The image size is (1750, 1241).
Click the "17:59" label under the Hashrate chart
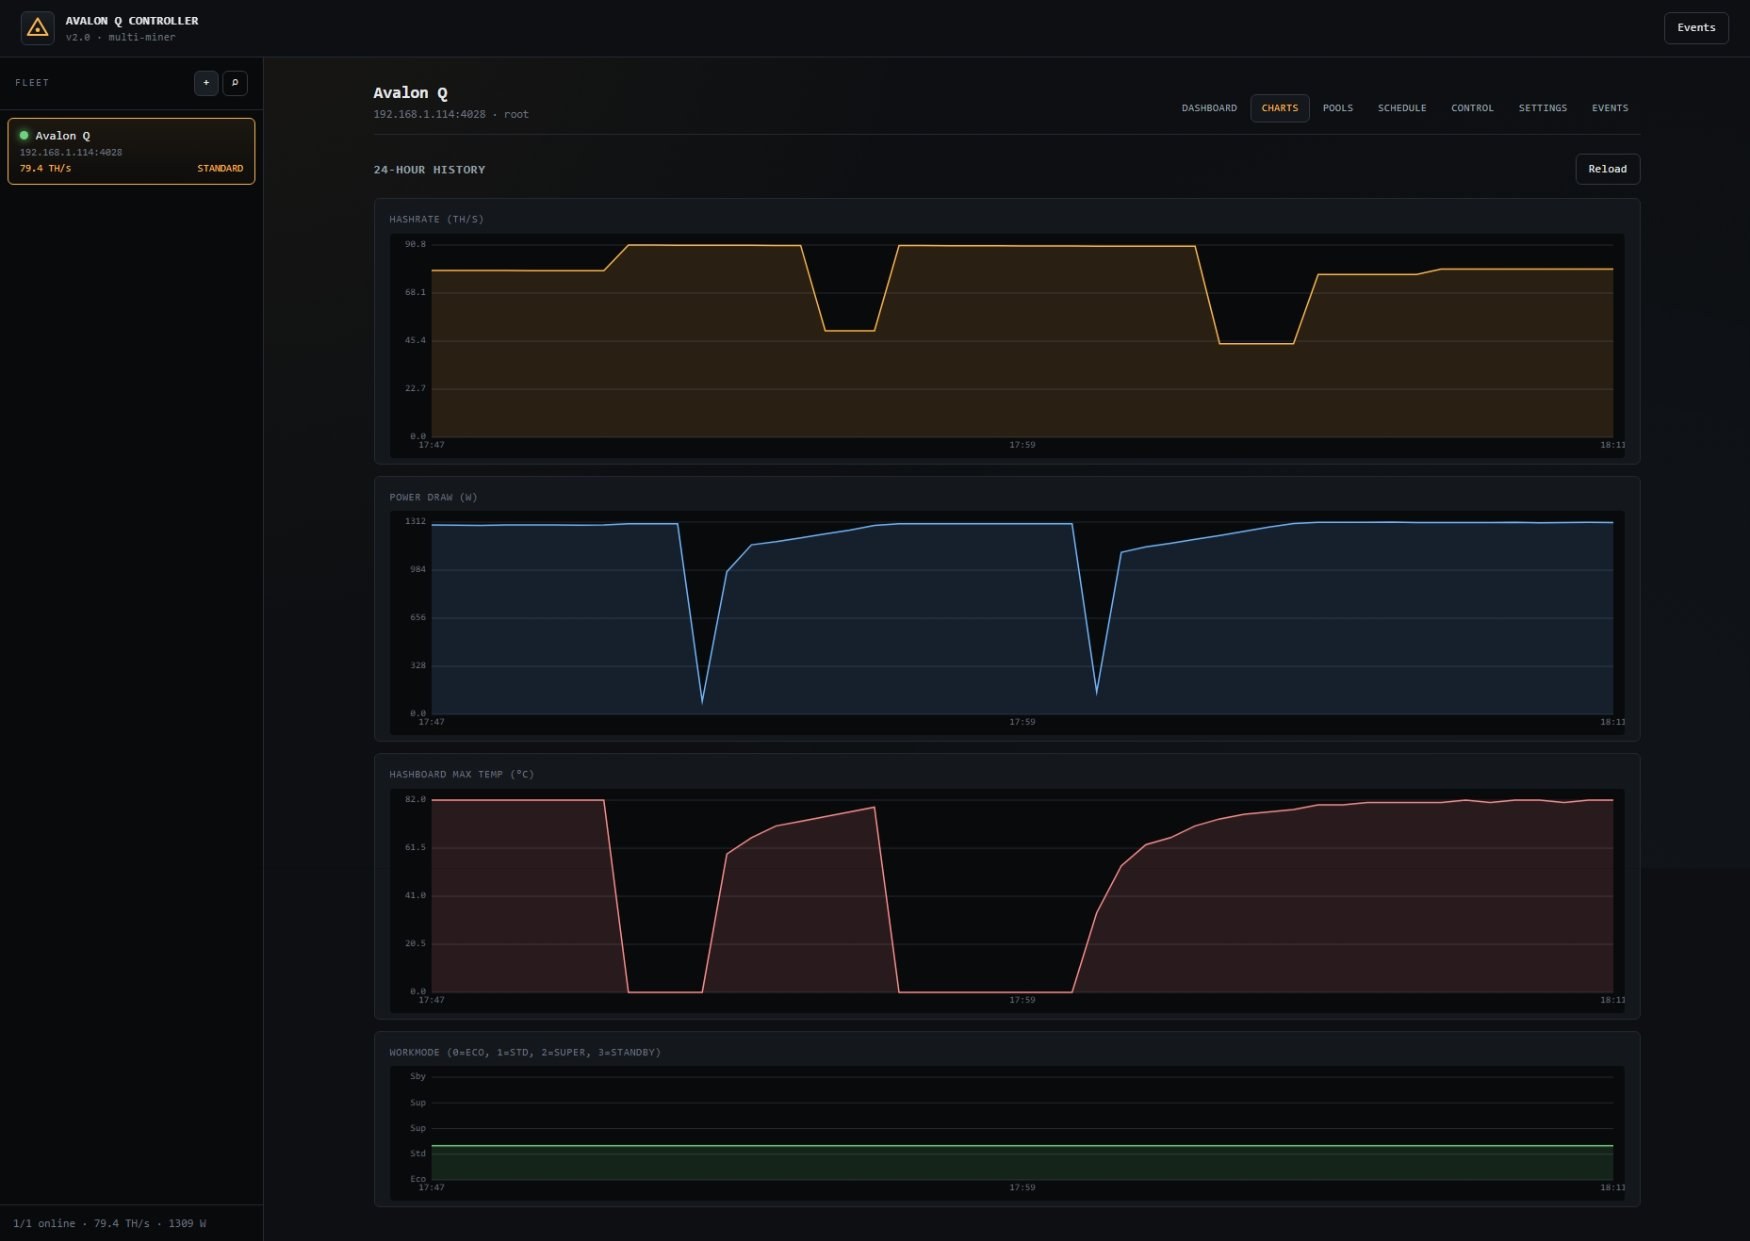[1022, 445]
